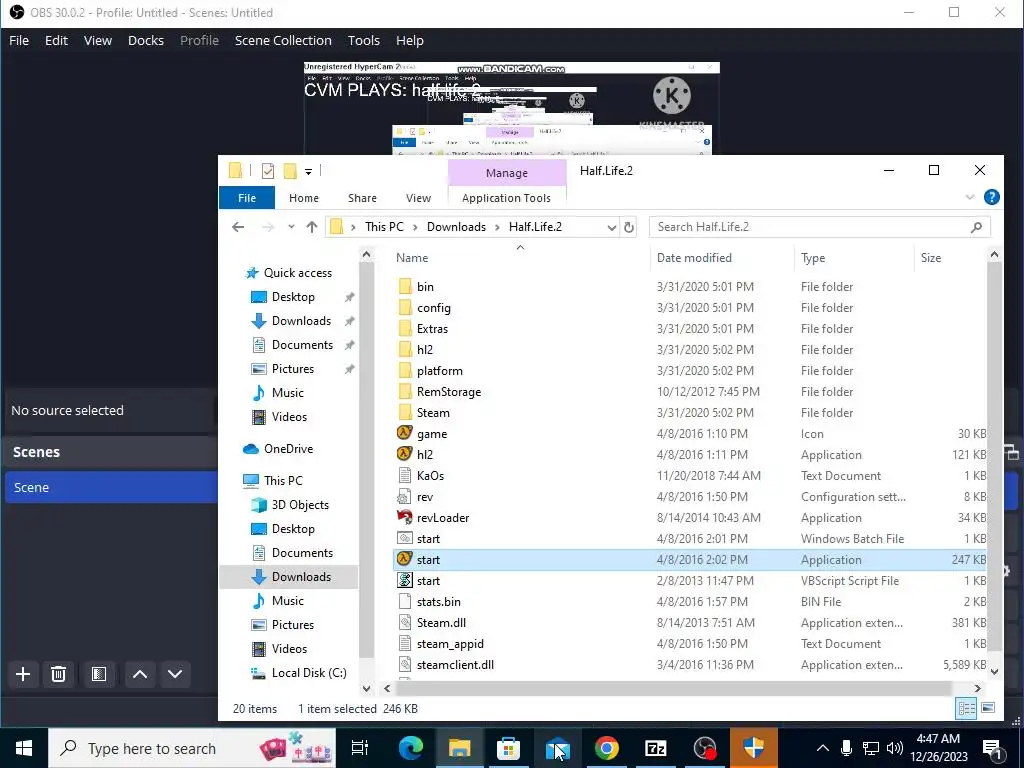The height and width of the screenshot is (768, 1024).
Task: Click microphone icon in system tray
Action: pos(846,748)
